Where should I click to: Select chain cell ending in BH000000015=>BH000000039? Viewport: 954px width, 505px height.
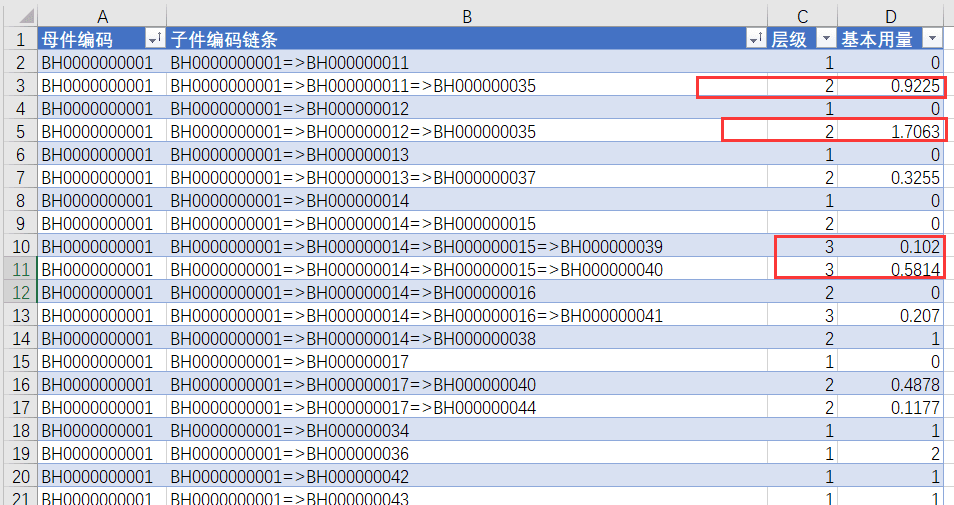pos(467,246)
